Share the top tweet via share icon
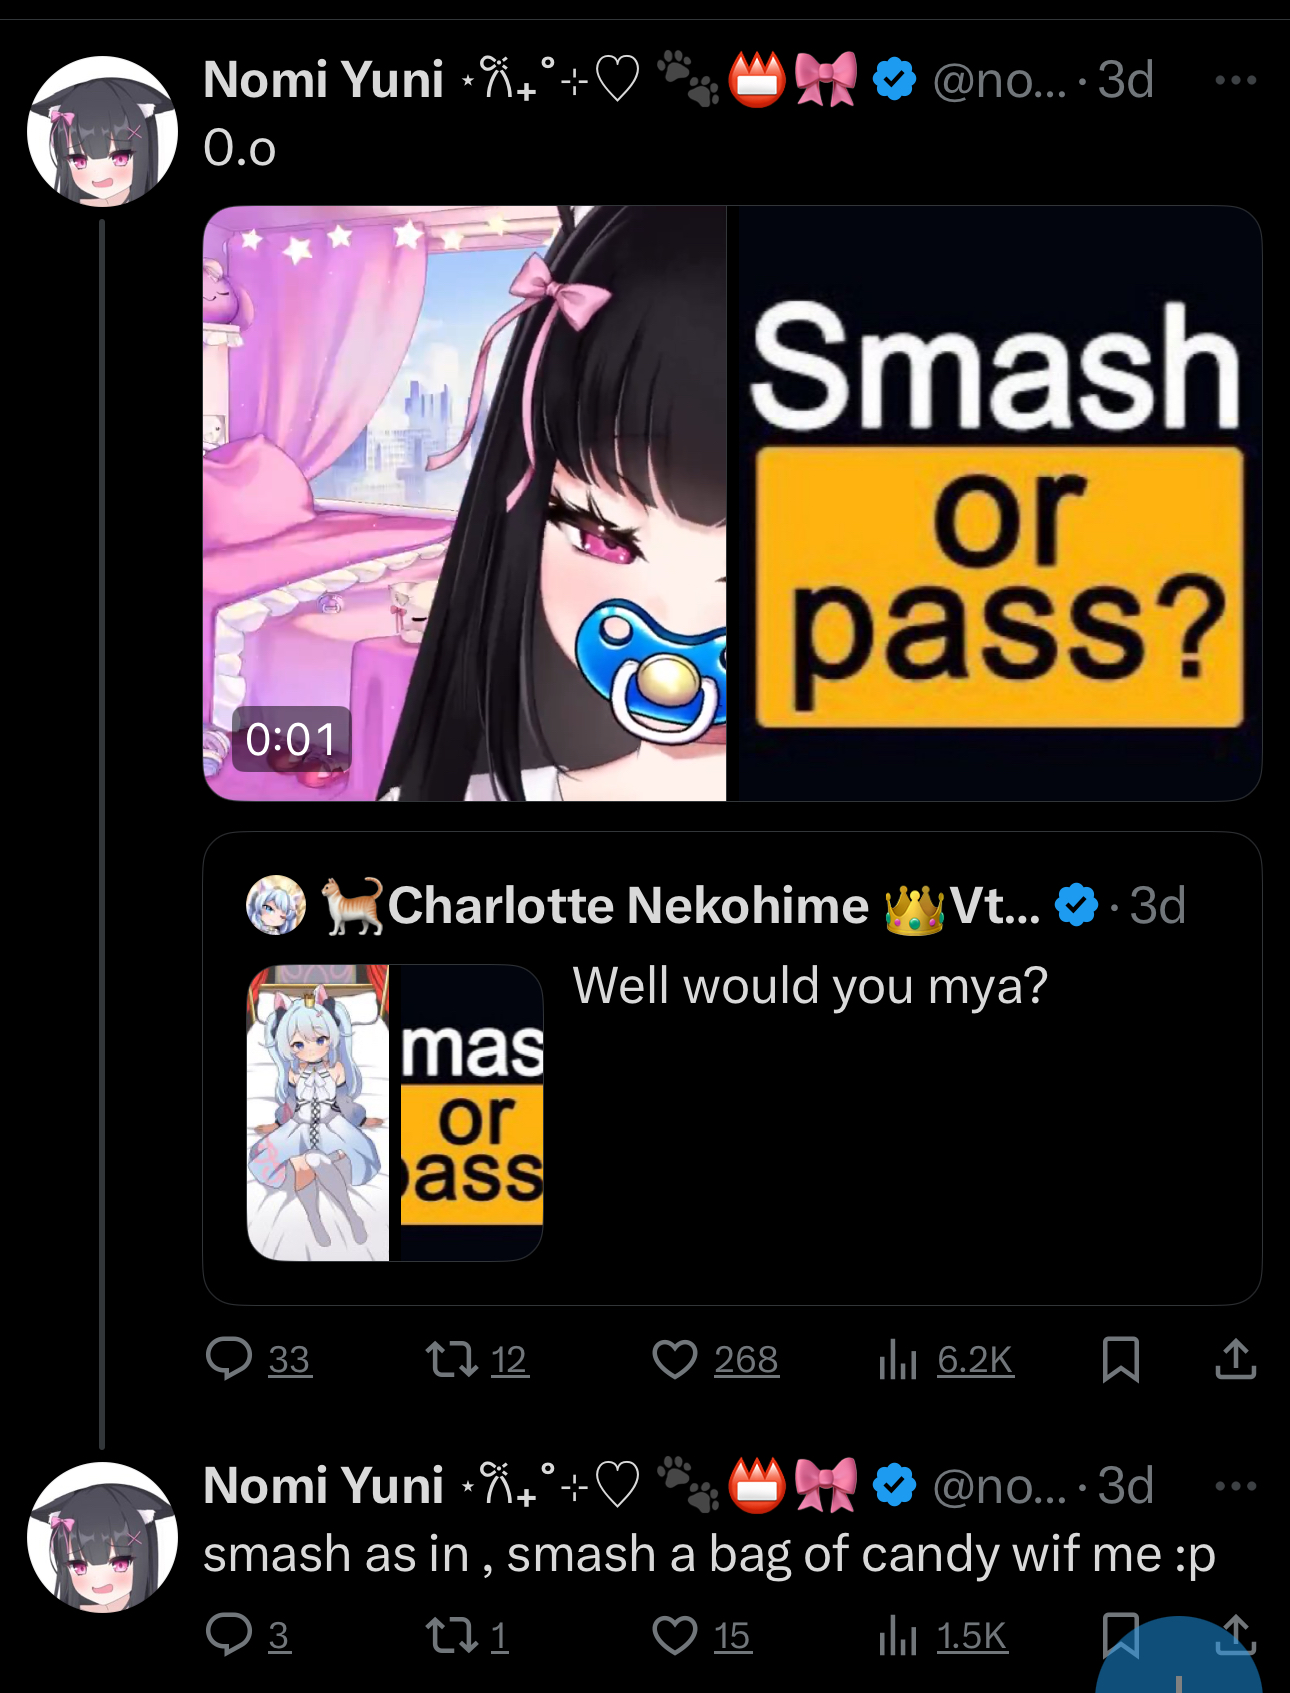The width and height of the screenshot is (1290, 1693). (x=1236, y=1359)
